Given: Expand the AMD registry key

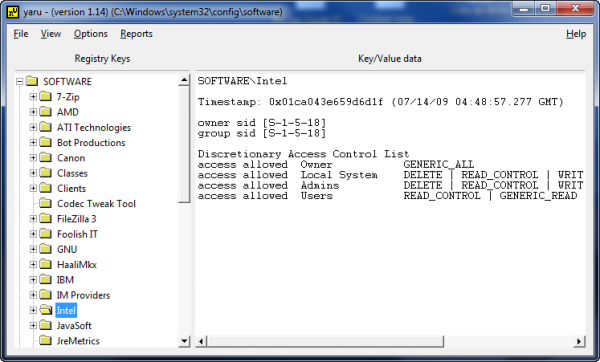Looking at the screenshot, I should 33,112.
